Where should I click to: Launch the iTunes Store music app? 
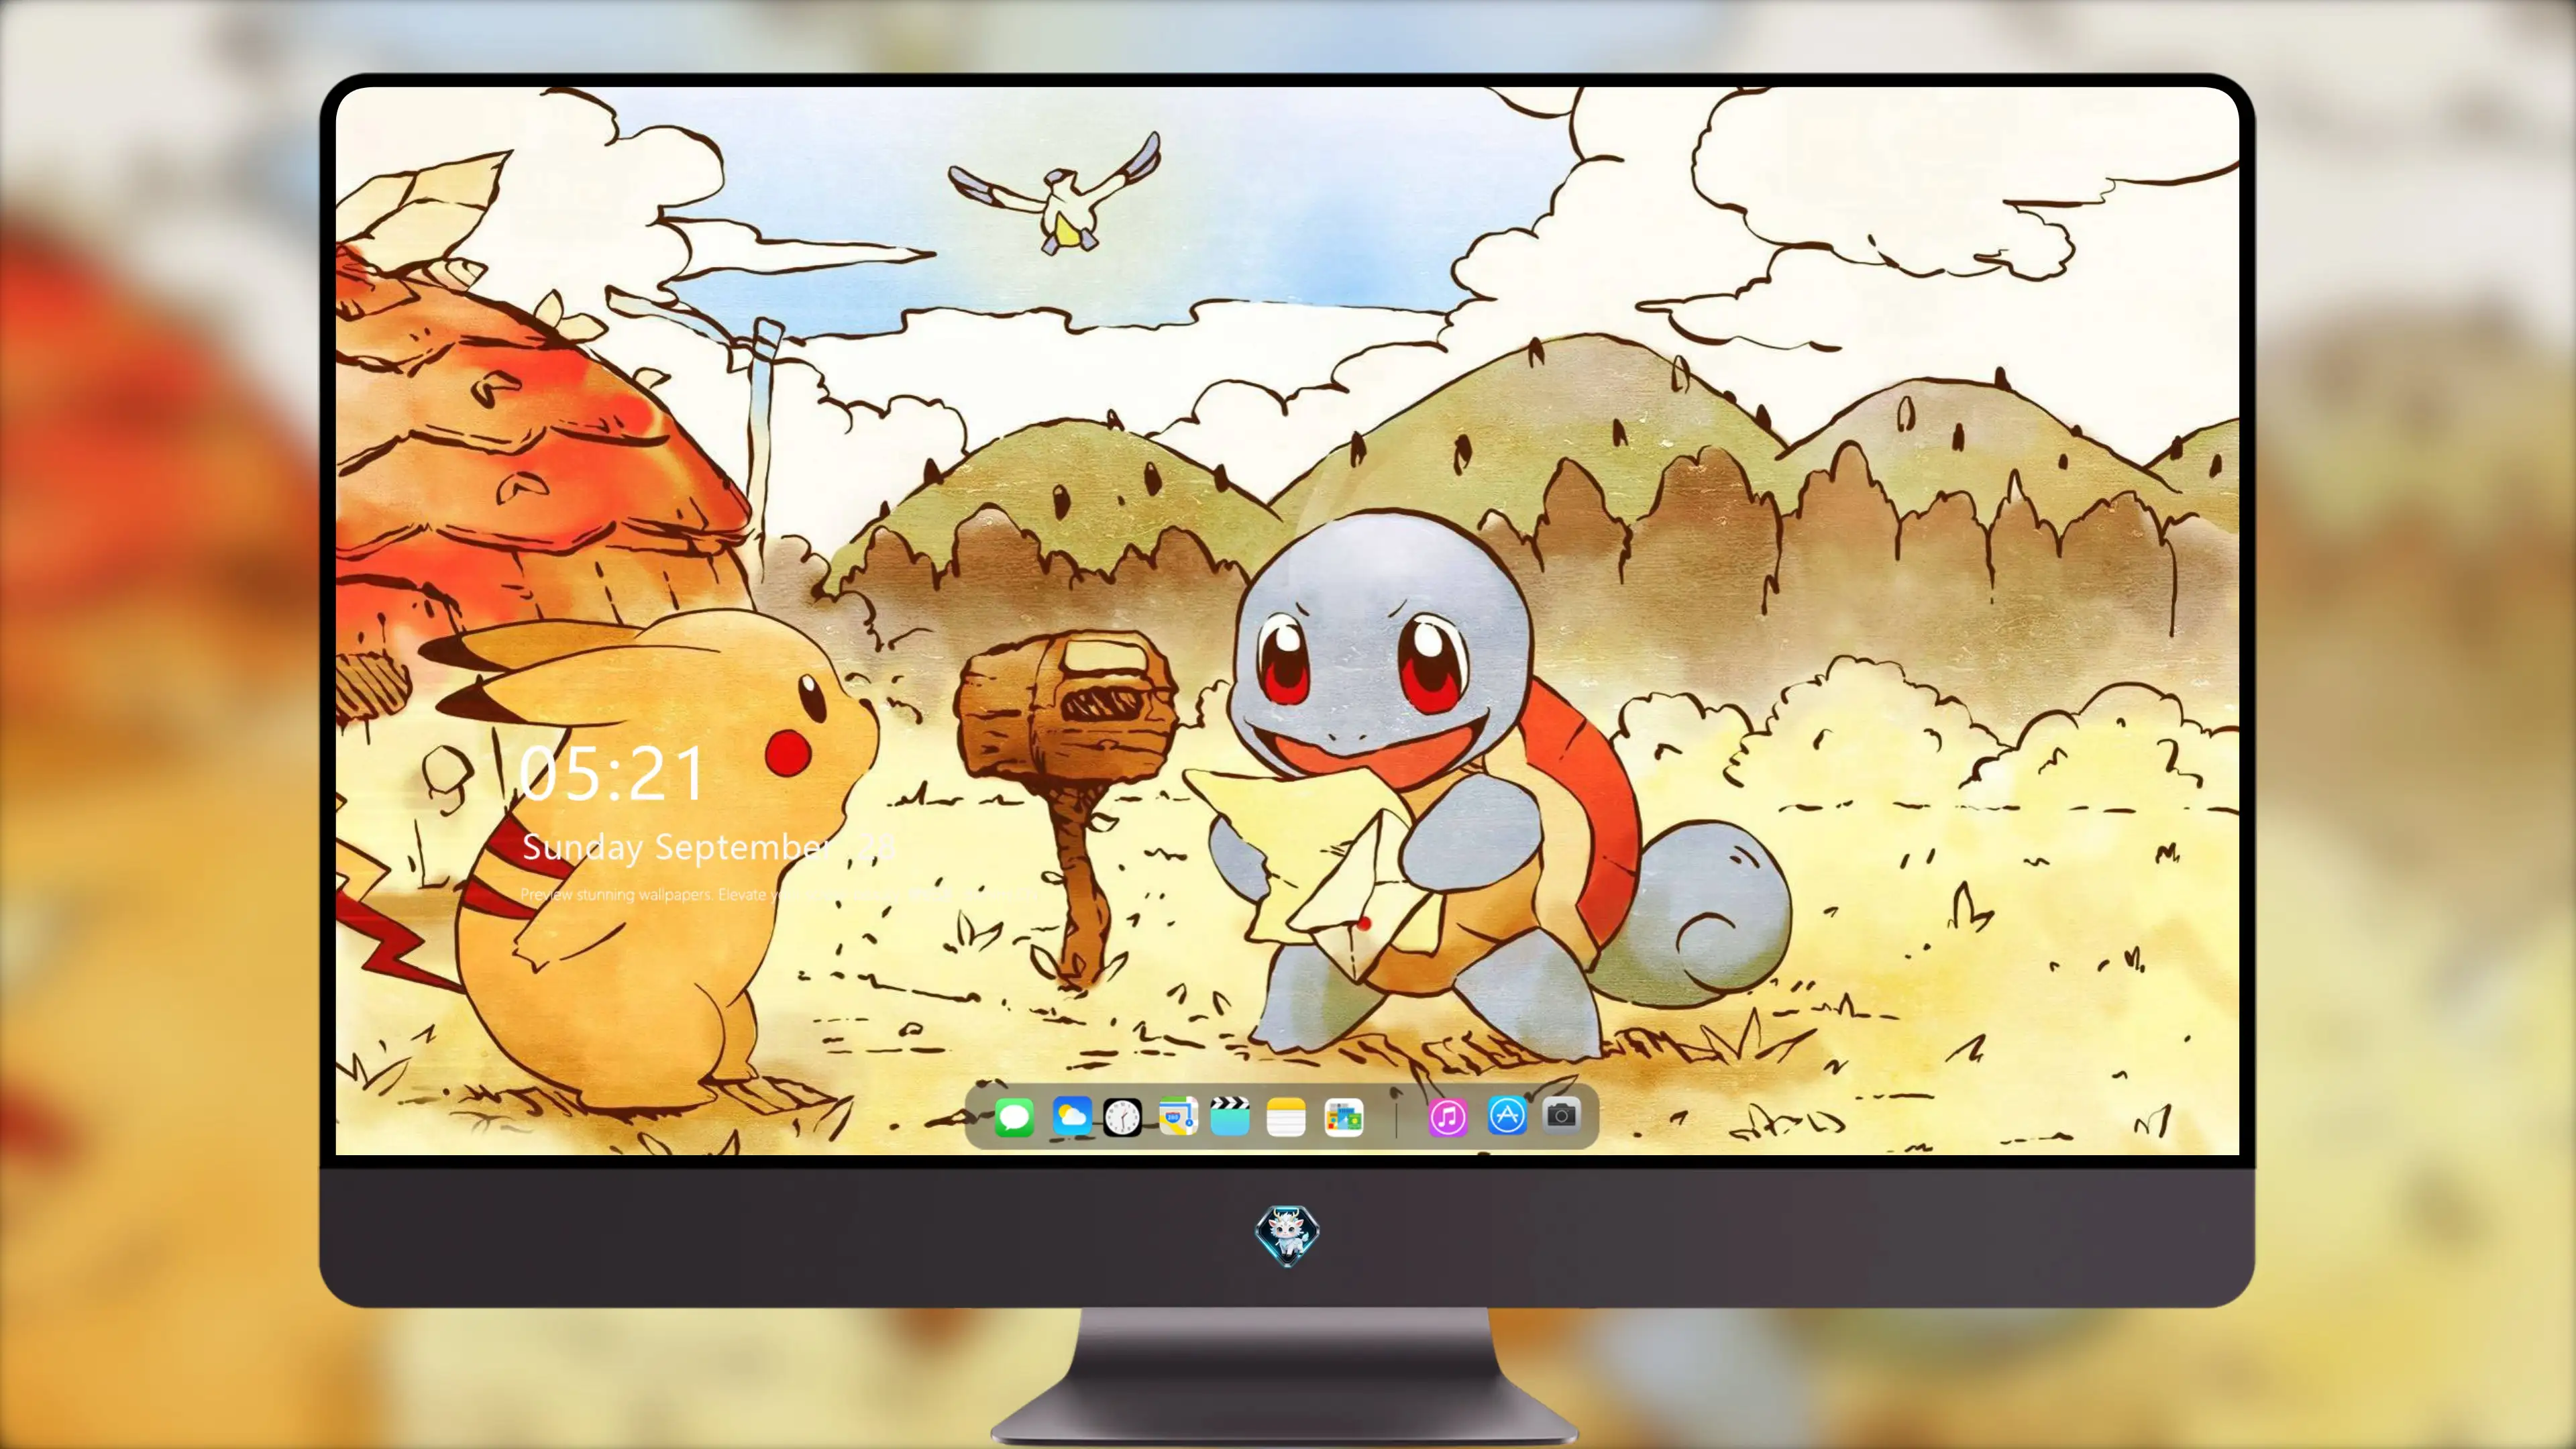(1447, 1117)
